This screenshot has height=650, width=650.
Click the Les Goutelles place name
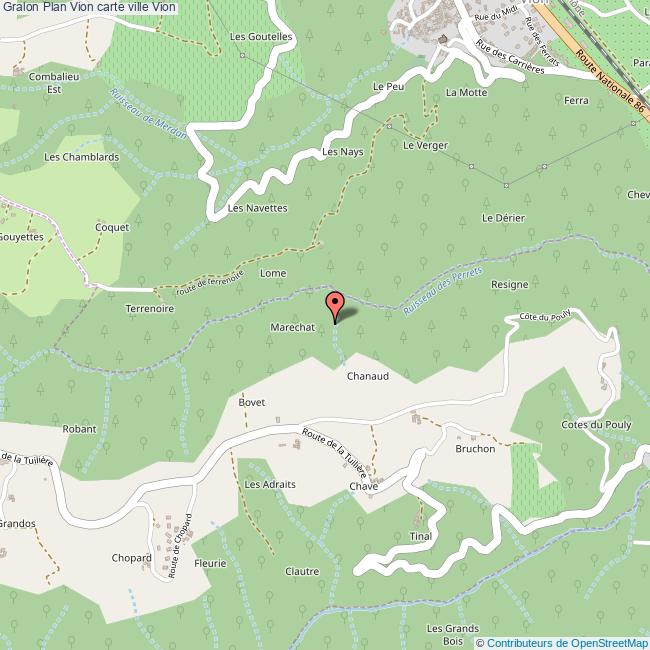[261, 36]
